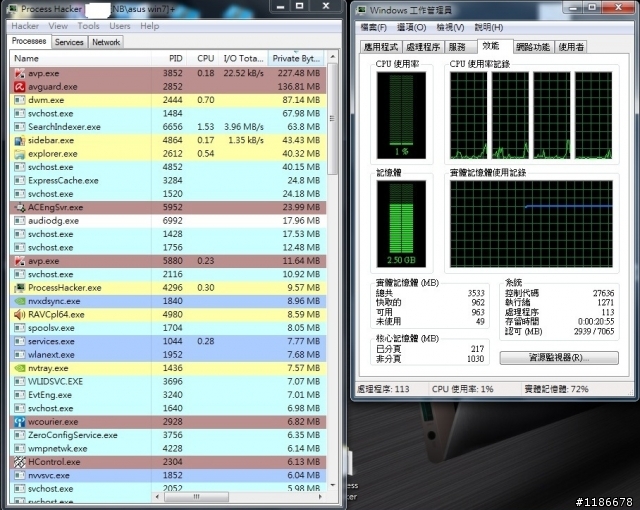This screenshot has width=640, height=510.
Task: Click the vertical scrollbar thumb in process list
Action: click(x=333, y=118)
